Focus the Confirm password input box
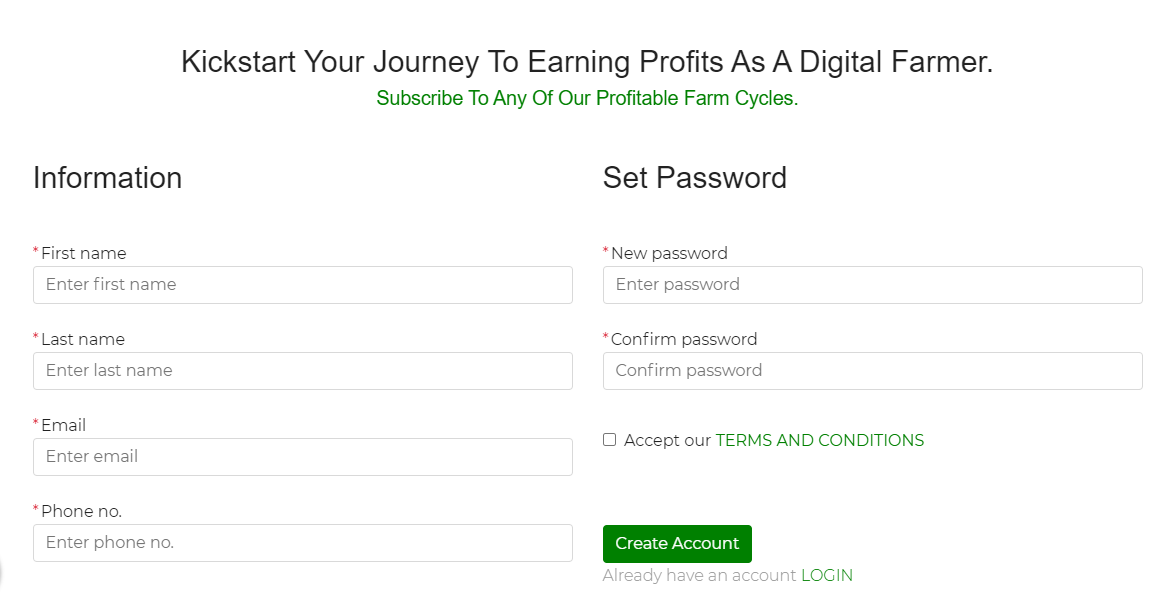This screenshot has height=596, width=1172. click(873, 371)
